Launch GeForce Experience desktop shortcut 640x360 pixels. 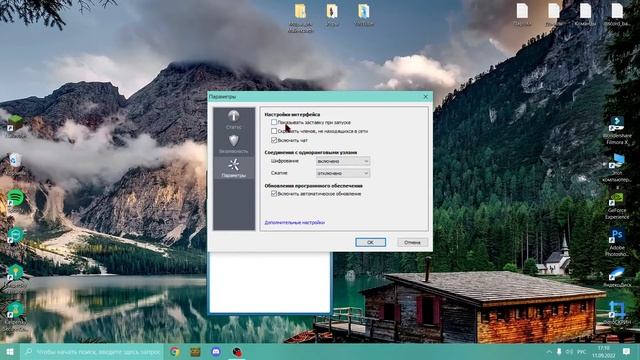pyautogui.click(x=617, y=206)
